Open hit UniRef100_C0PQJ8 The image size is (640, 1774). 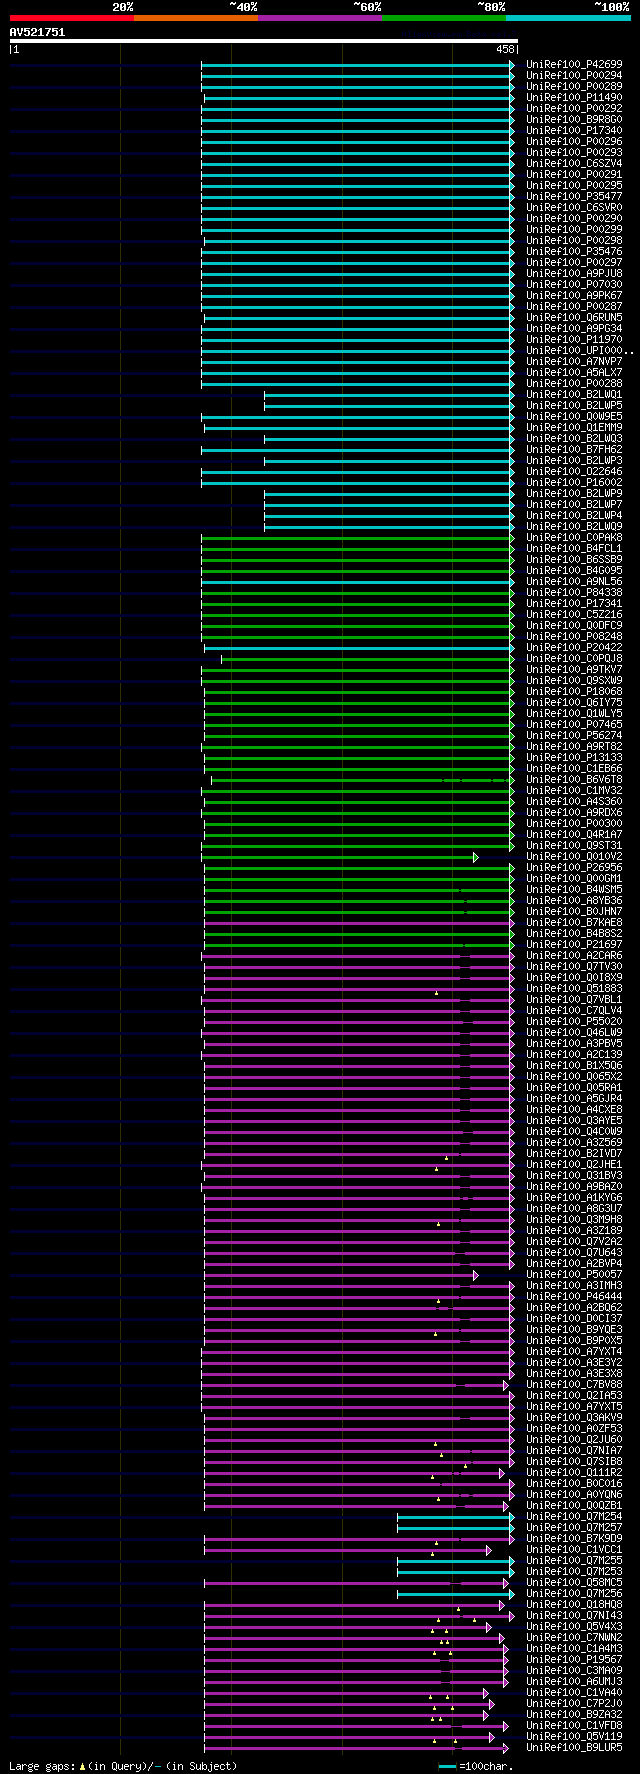click(574, 659)
